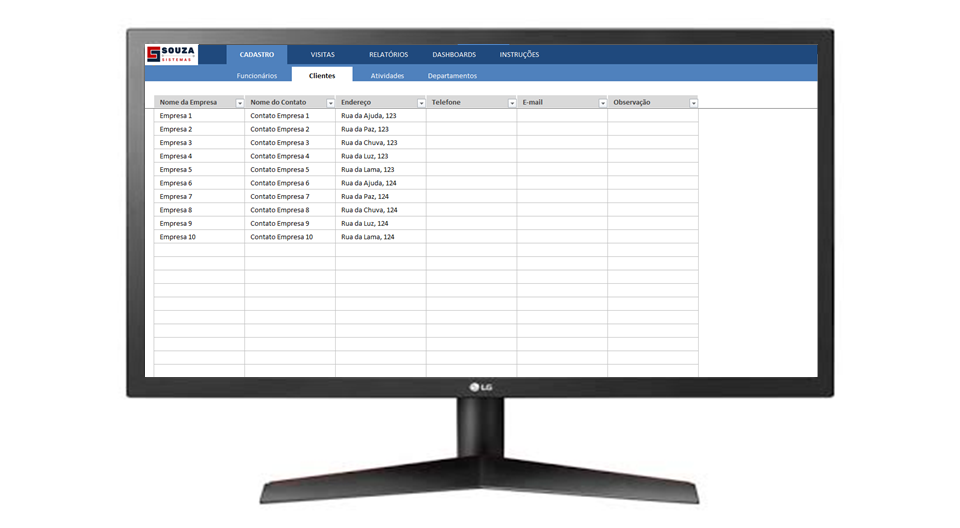This screenshot has height=528, width=960.
Task: Select the Clientes sub-tab
Action: coord(322,75)
